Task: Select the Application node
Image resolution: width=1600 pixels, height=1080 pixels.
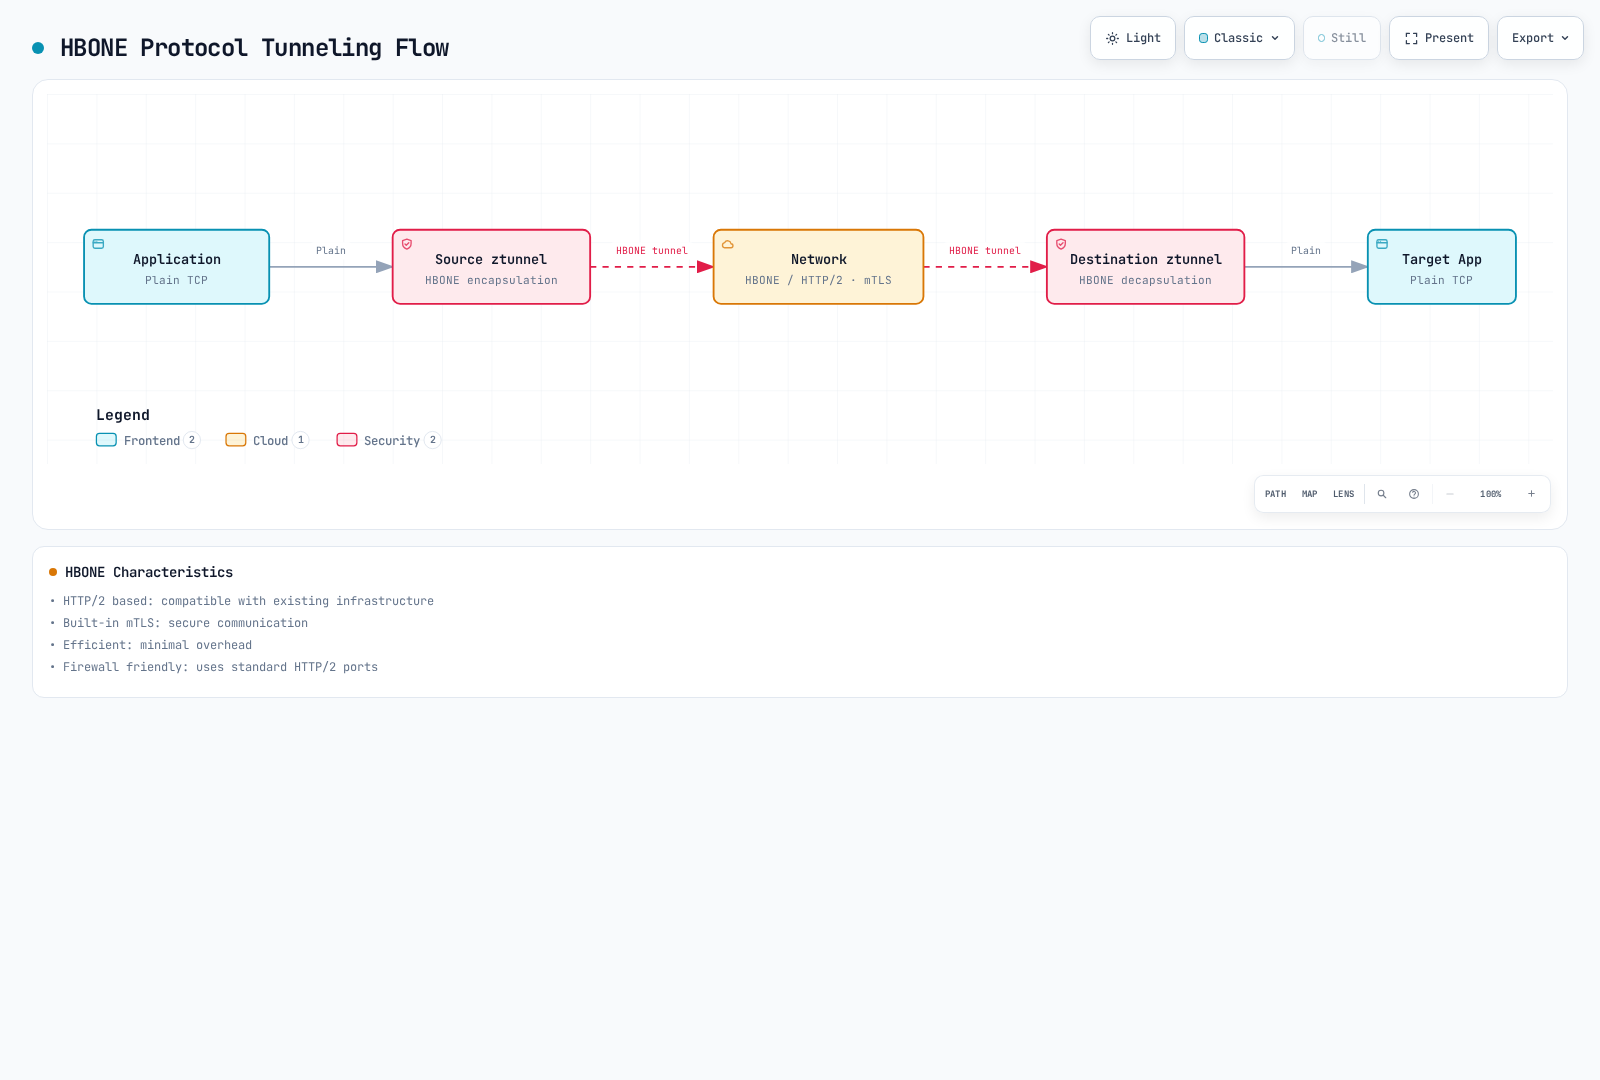Action: [x=177, y=267]
